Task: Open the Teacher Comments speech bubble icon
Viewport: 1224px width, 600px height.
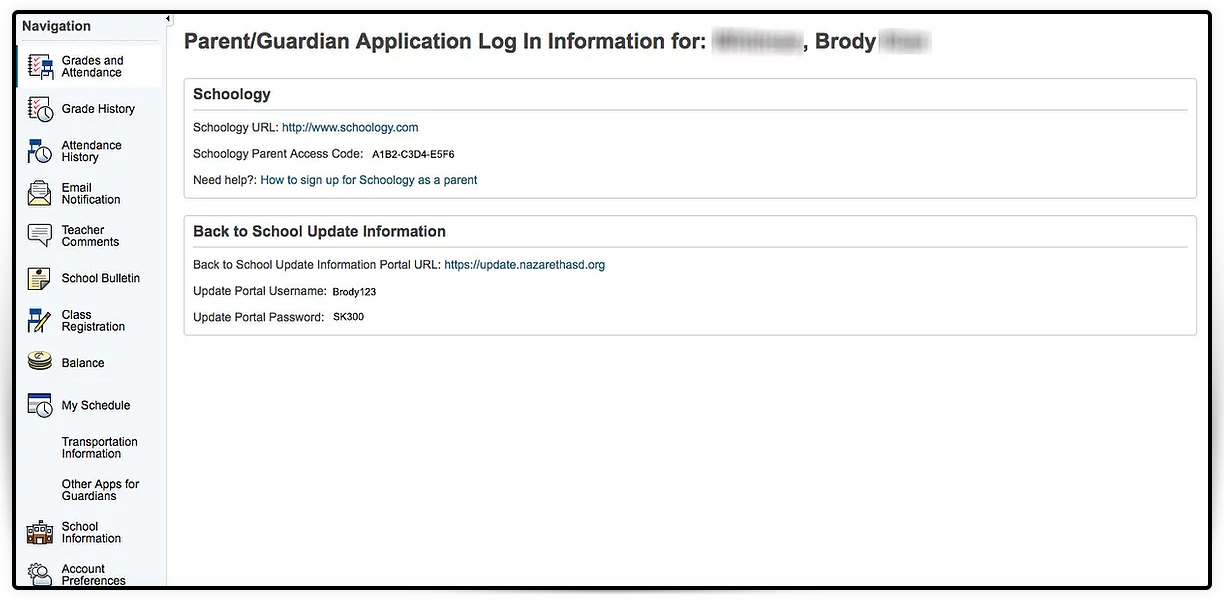Action: pos(40,236)
